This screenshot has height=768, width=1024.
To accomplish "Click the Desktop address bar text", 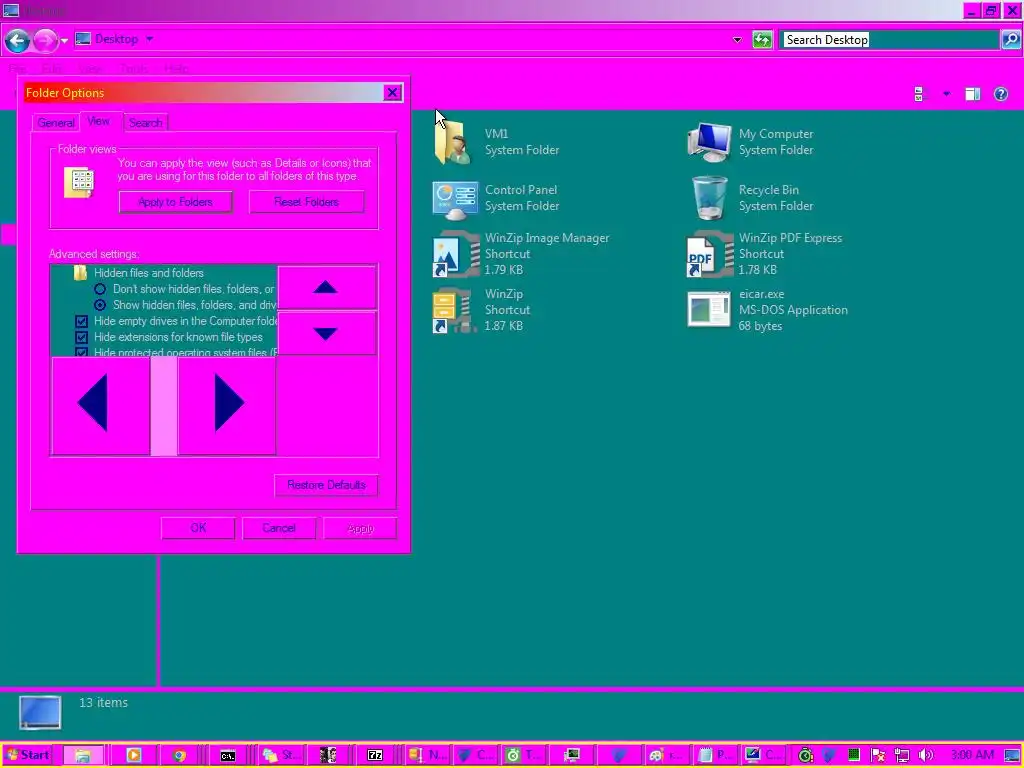I will 116,39.
